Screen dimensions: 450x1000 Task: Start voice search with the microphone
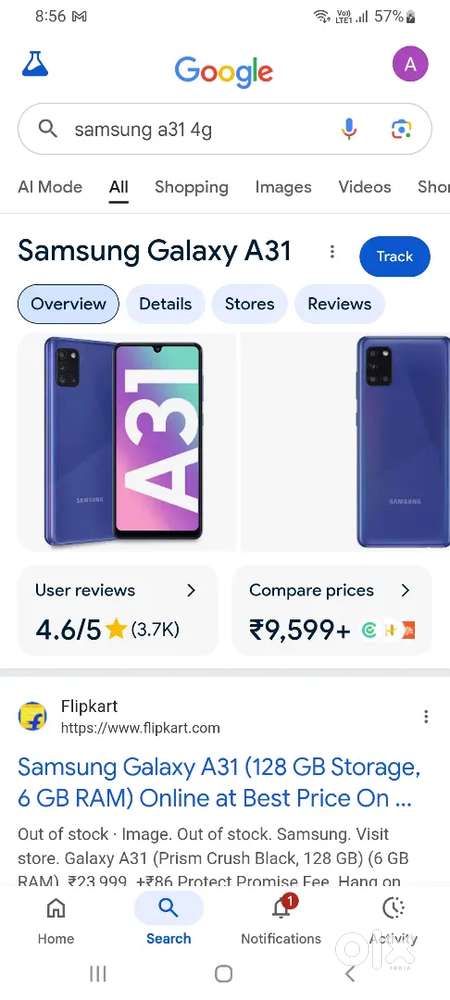[x=349, y=129]
